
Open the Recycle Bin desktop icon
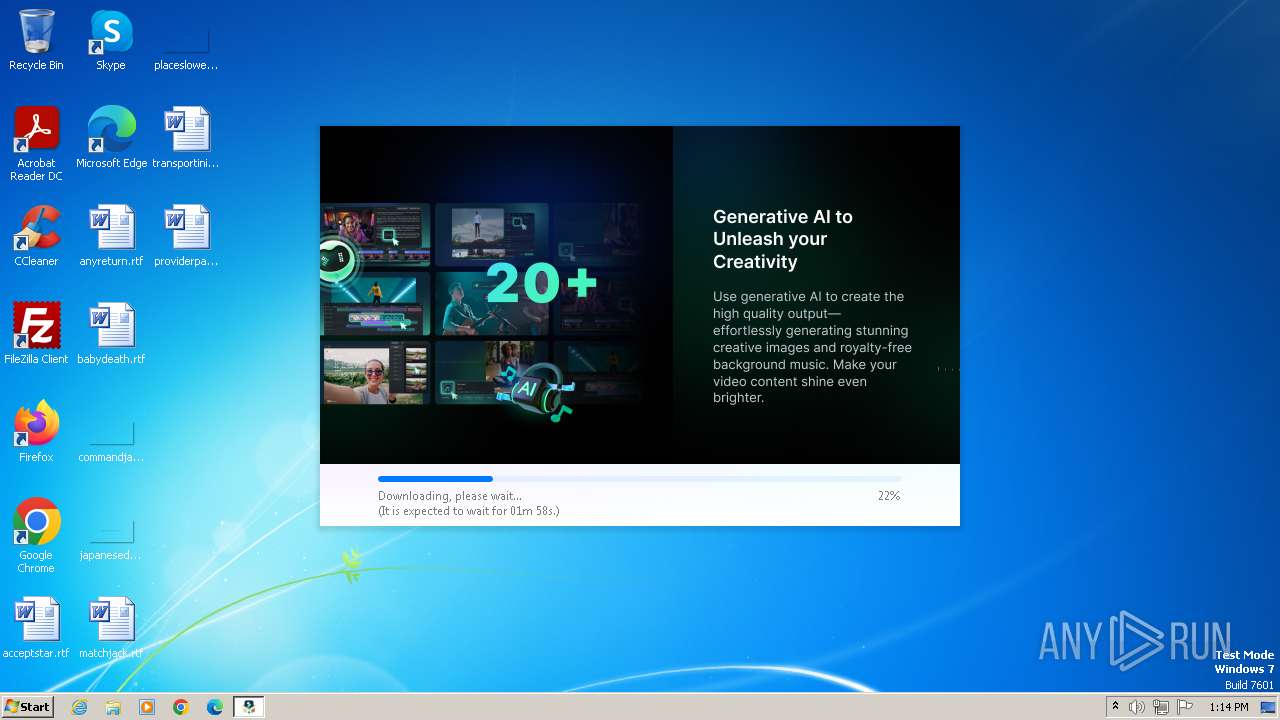tap(36, 41)
